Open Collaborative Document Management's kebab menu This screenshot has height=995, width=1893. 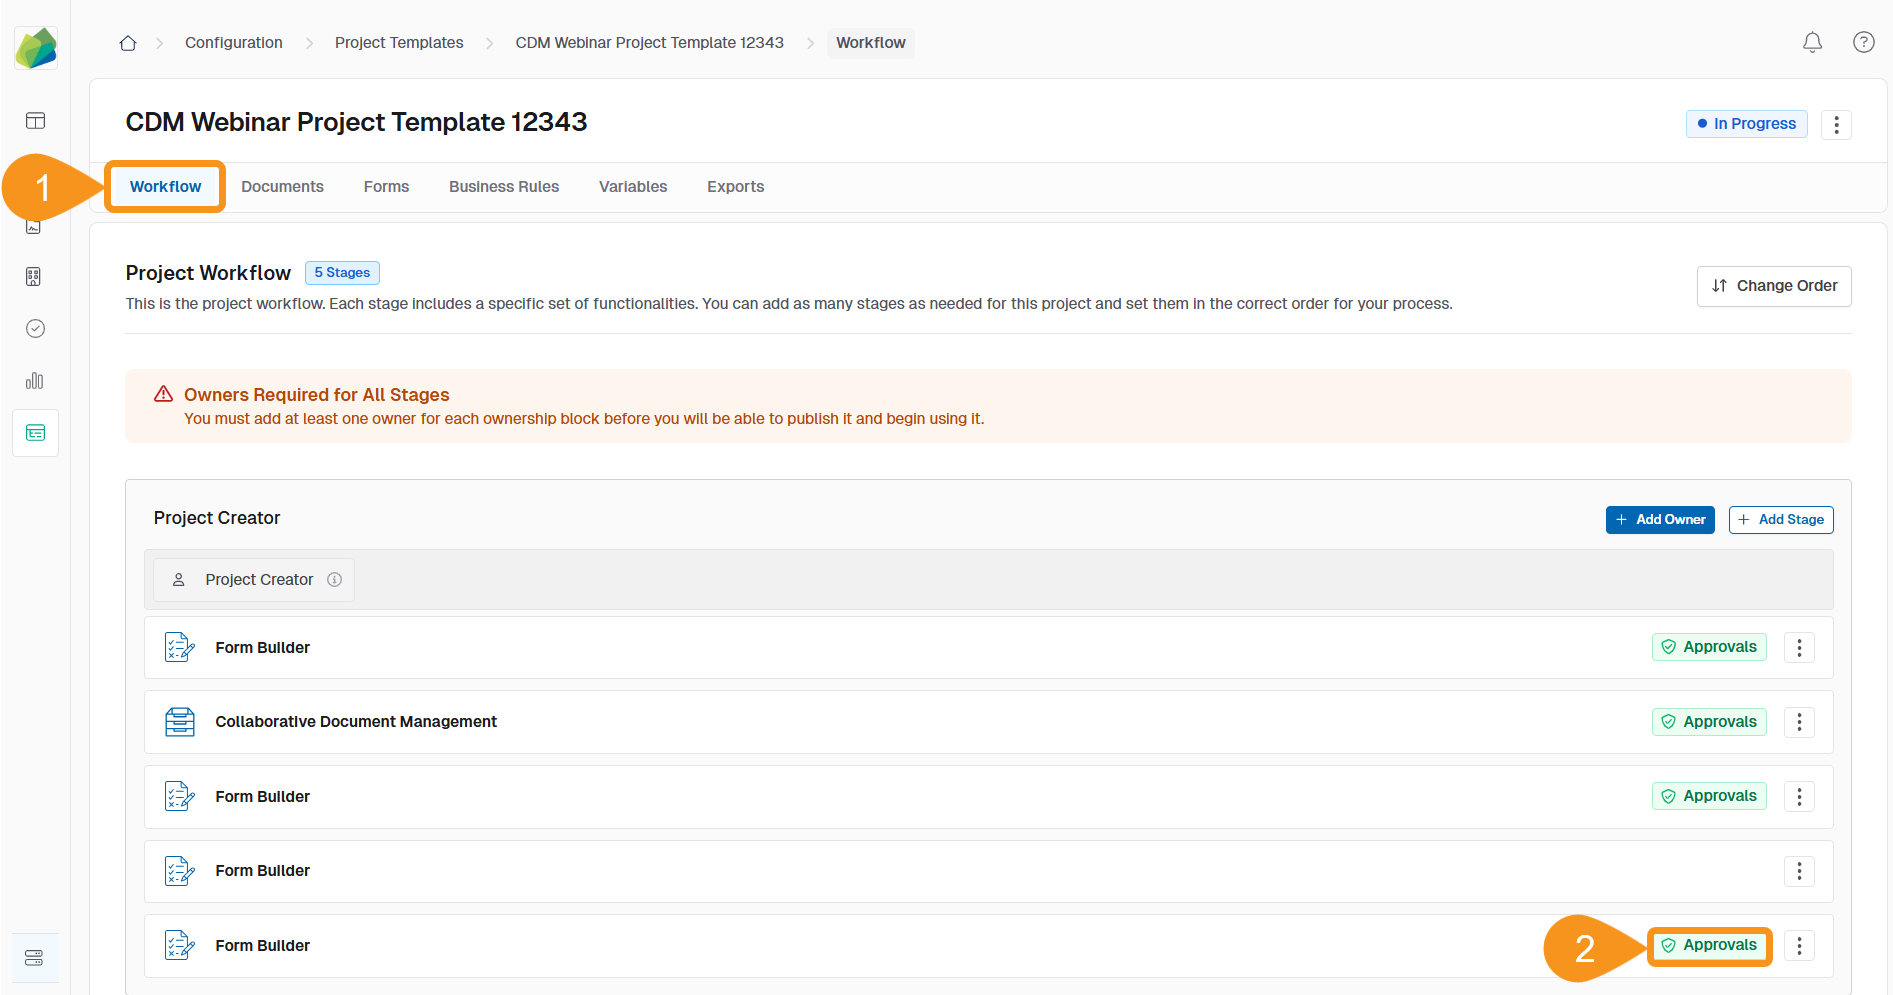(1799, 721)
